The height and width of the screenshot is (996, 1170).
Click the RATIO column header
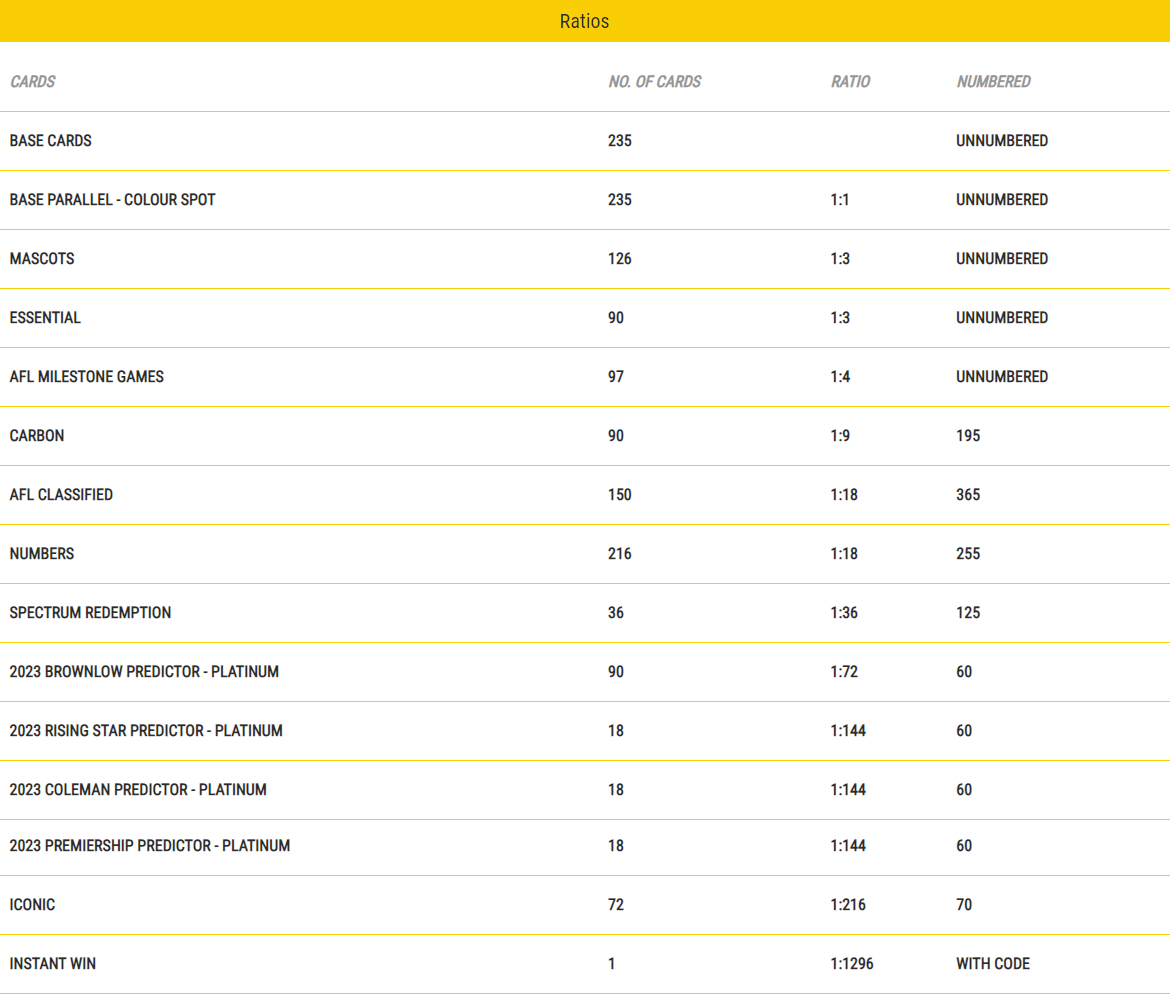pos(850,82)
